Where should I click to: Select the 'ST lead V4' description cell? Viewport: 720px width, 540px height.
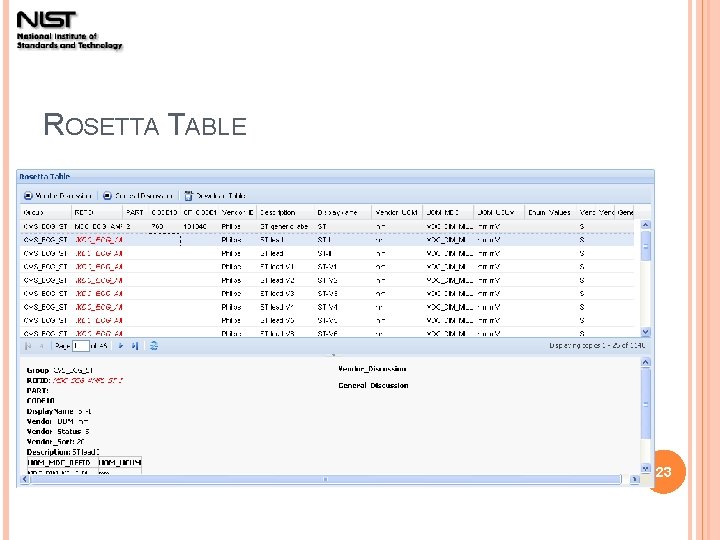coord(285,307)
